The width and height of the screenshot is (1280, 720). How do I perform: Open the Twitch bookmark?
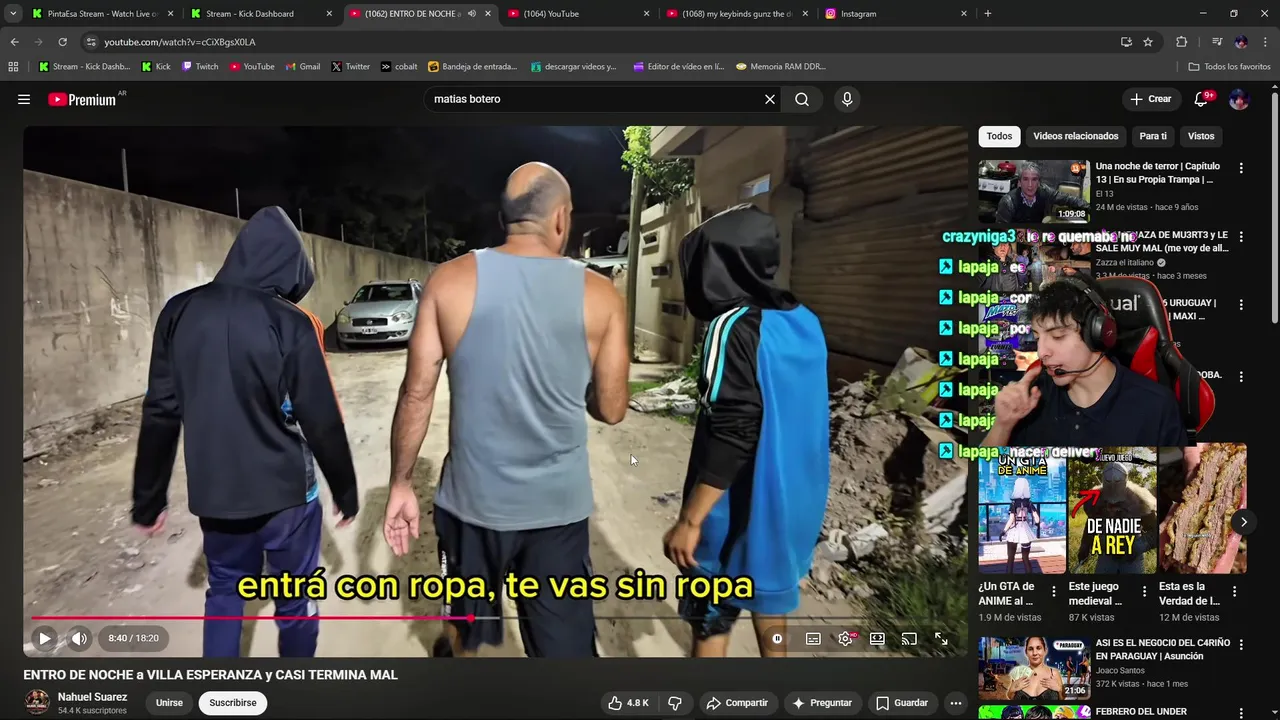[200, 67]
